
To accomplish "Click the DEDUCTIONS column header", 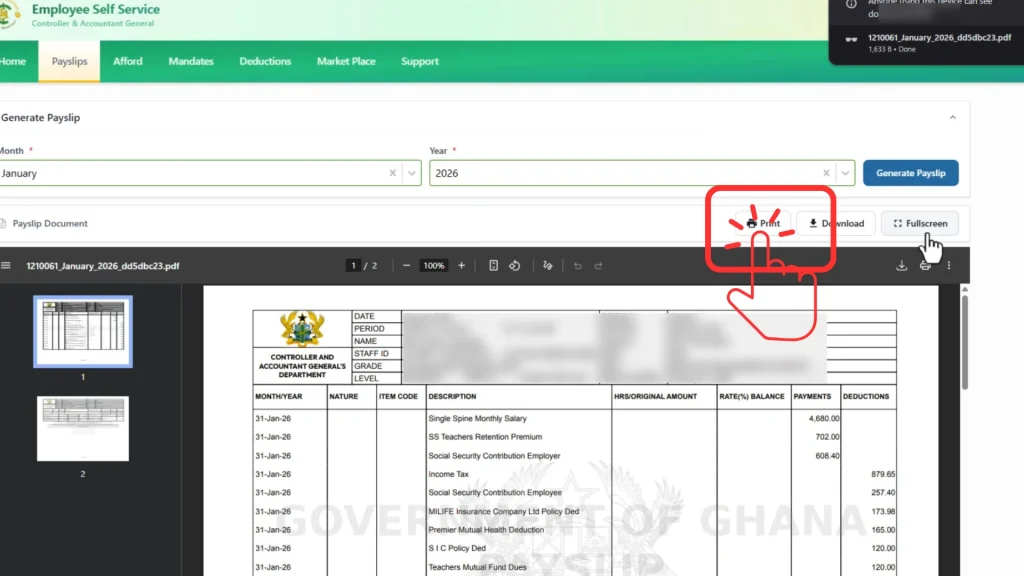I will click(866, 396).
